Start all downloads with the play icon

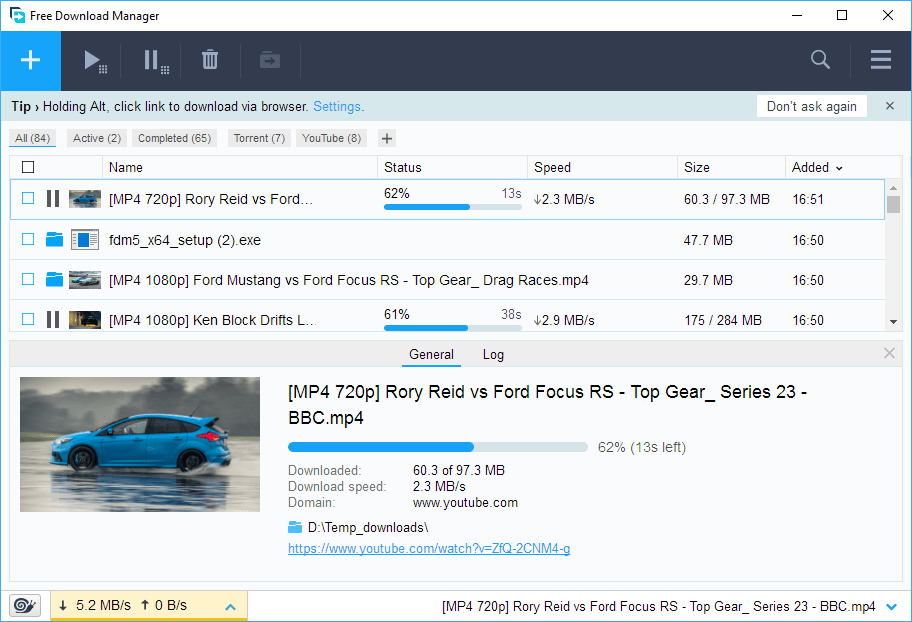tap(95, 61)
